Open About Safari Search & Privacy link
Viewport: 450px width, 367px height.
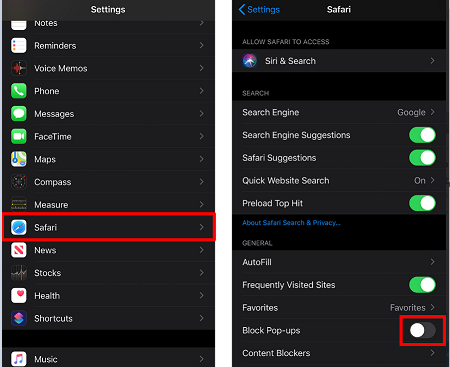pos(291,223)
